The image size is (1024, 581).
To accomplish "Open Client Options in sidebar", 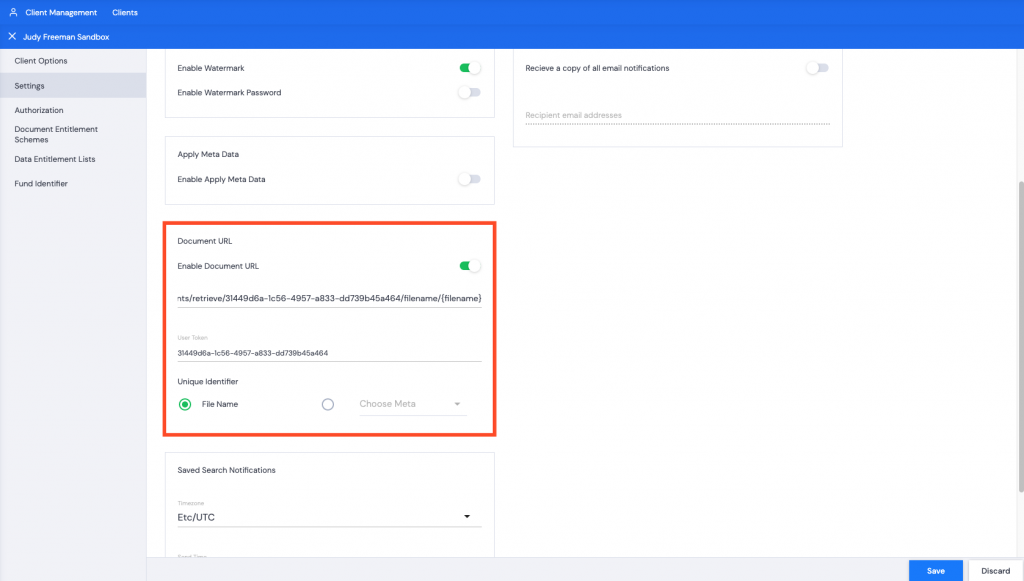I will 73,61.
